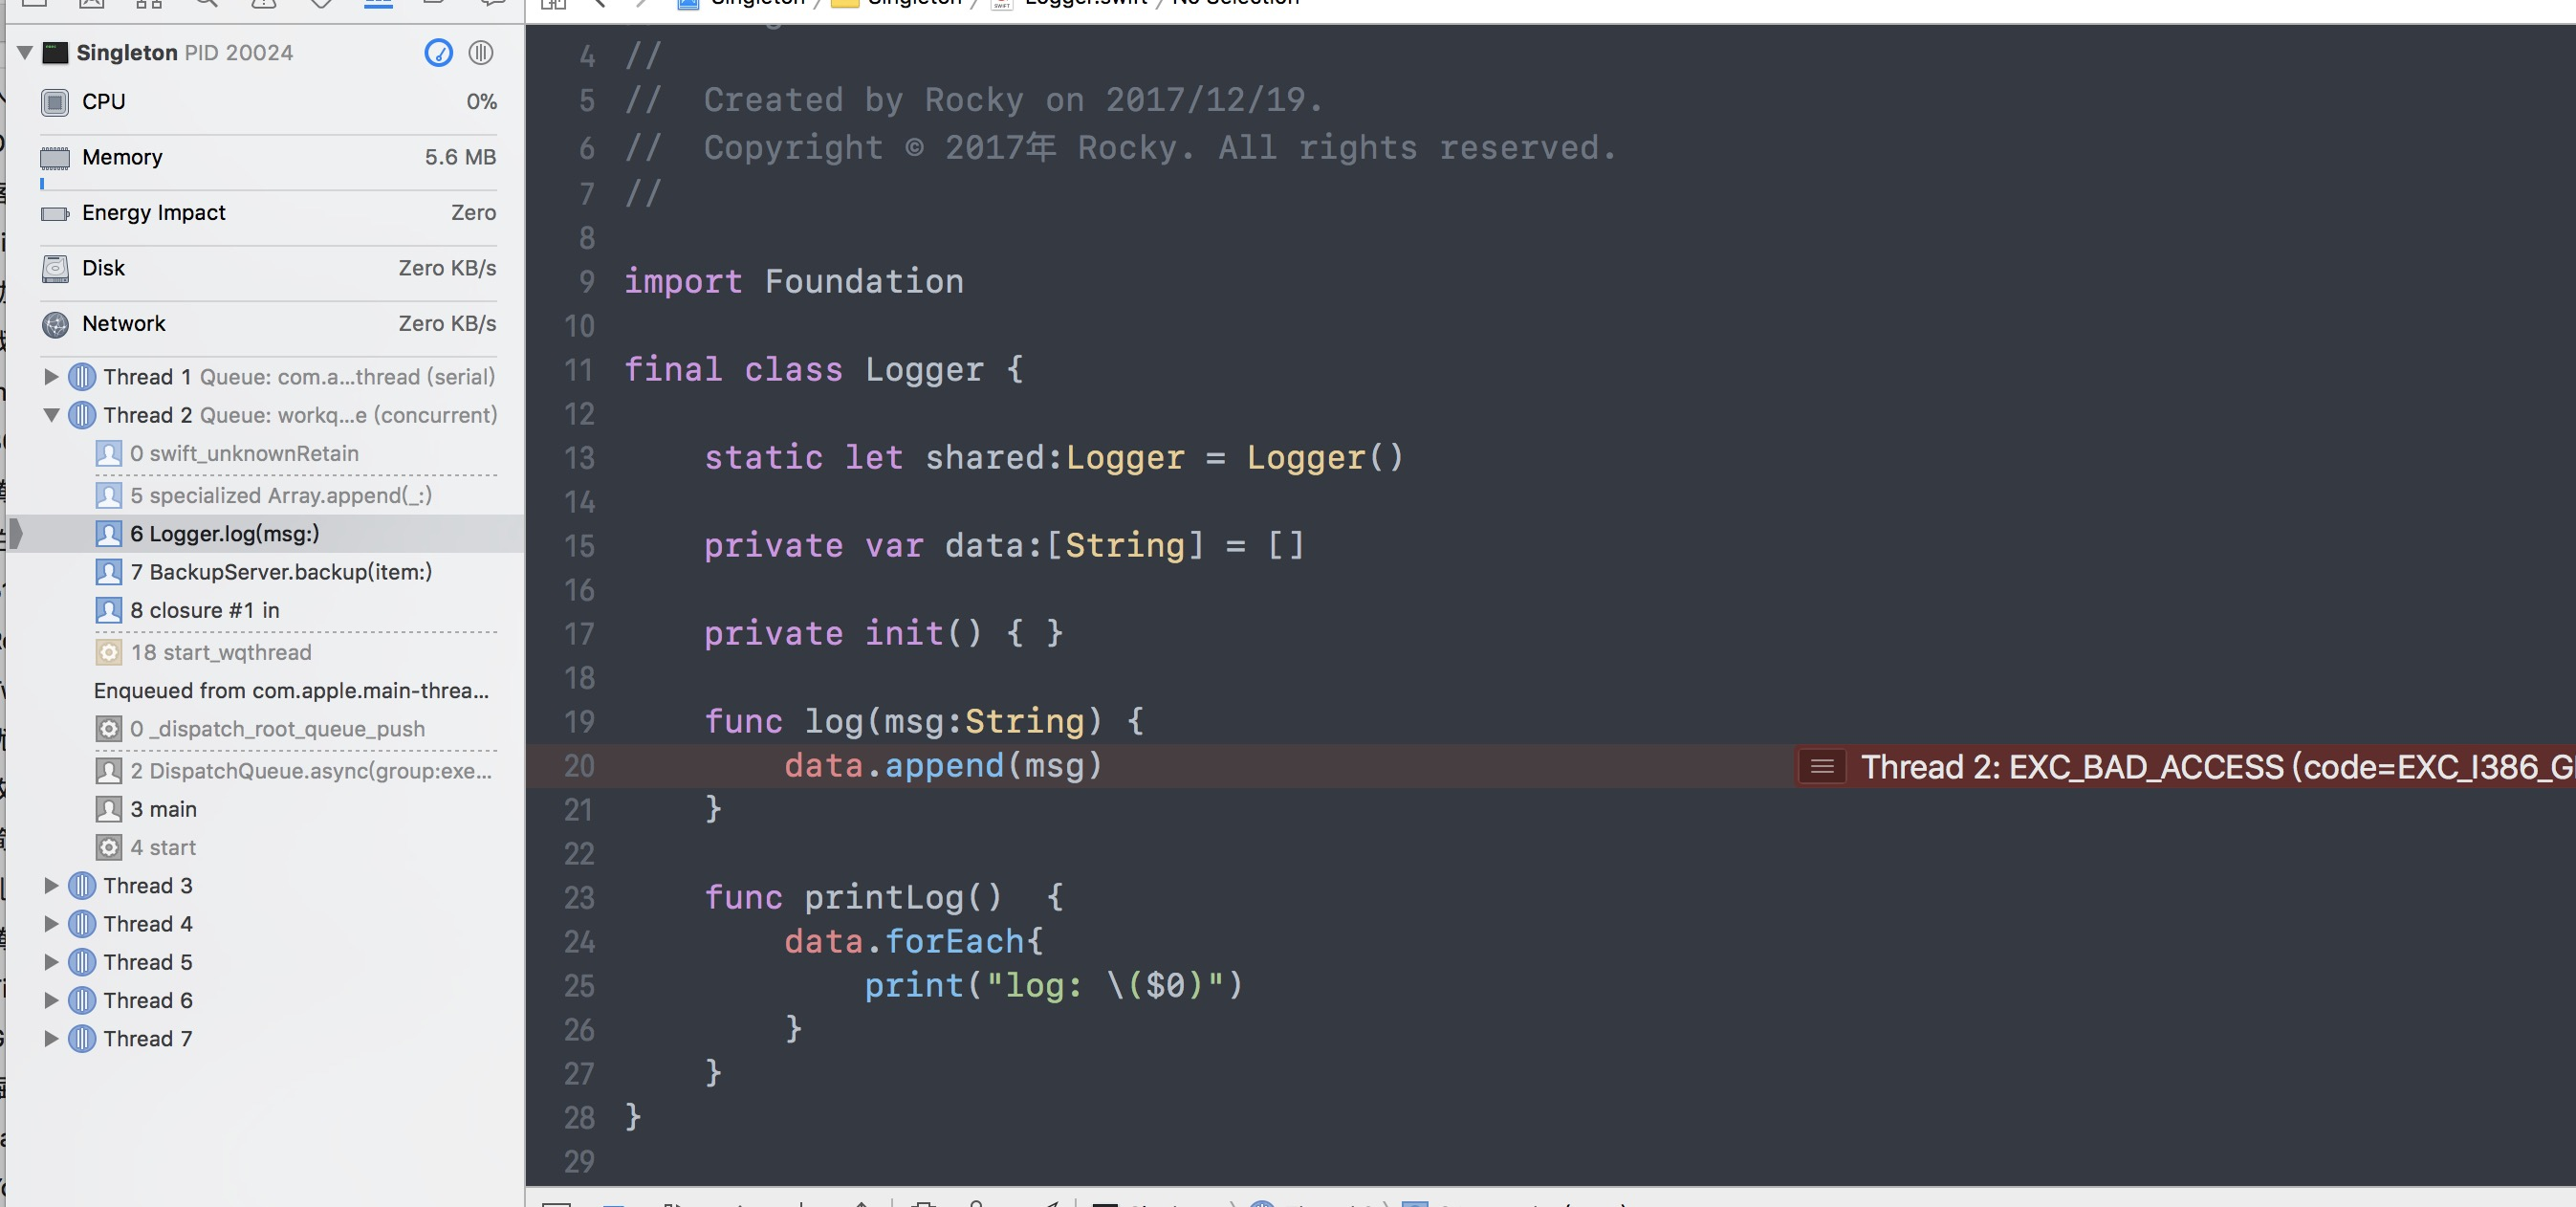
Task: Expand Thread 1 disclosure triangle
Action: (51, 377)
